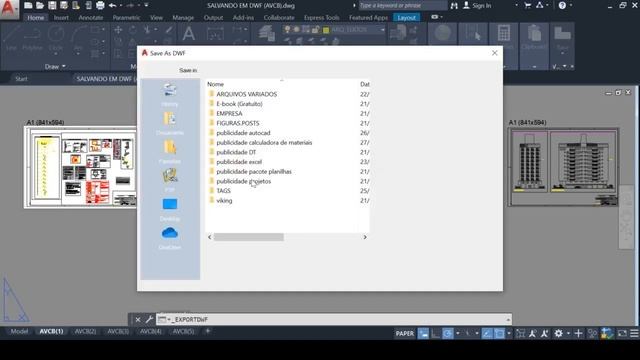
Task: Click the status bar customization hamburger icon
Action: point(634,333)
